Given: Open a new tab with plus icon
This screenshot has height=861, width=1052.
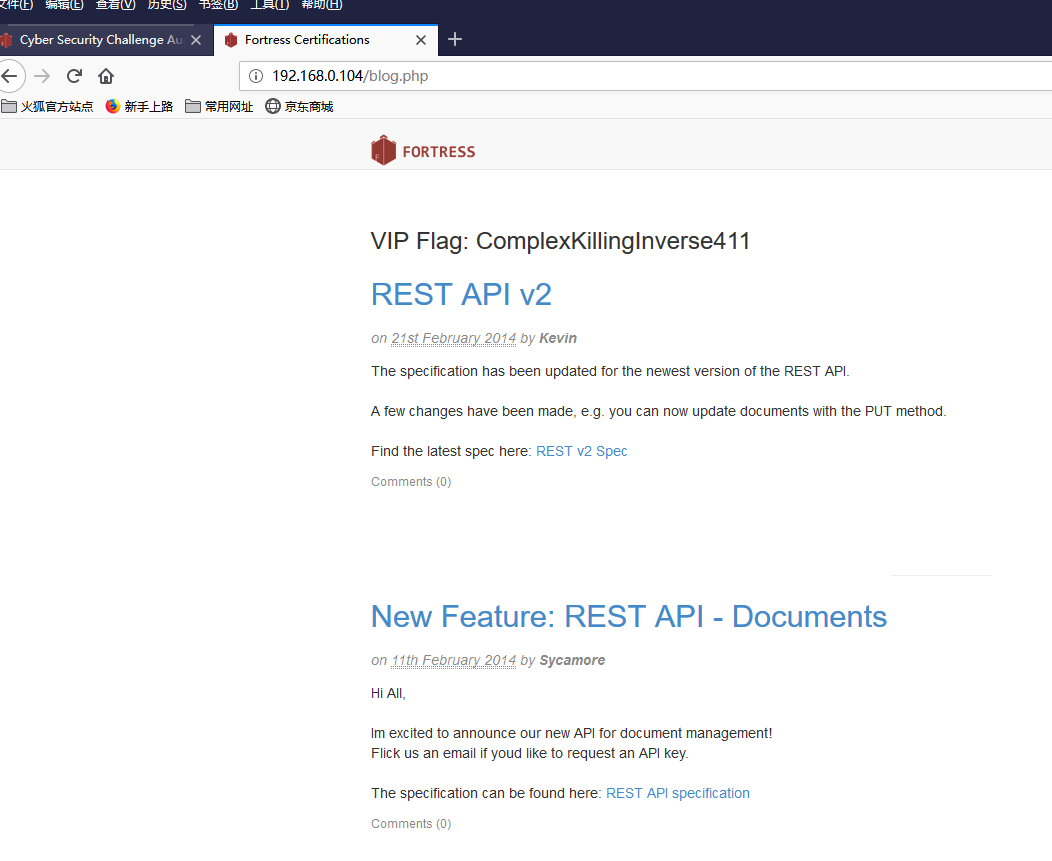Looking at the screenshot, I should tap(455, 40).
